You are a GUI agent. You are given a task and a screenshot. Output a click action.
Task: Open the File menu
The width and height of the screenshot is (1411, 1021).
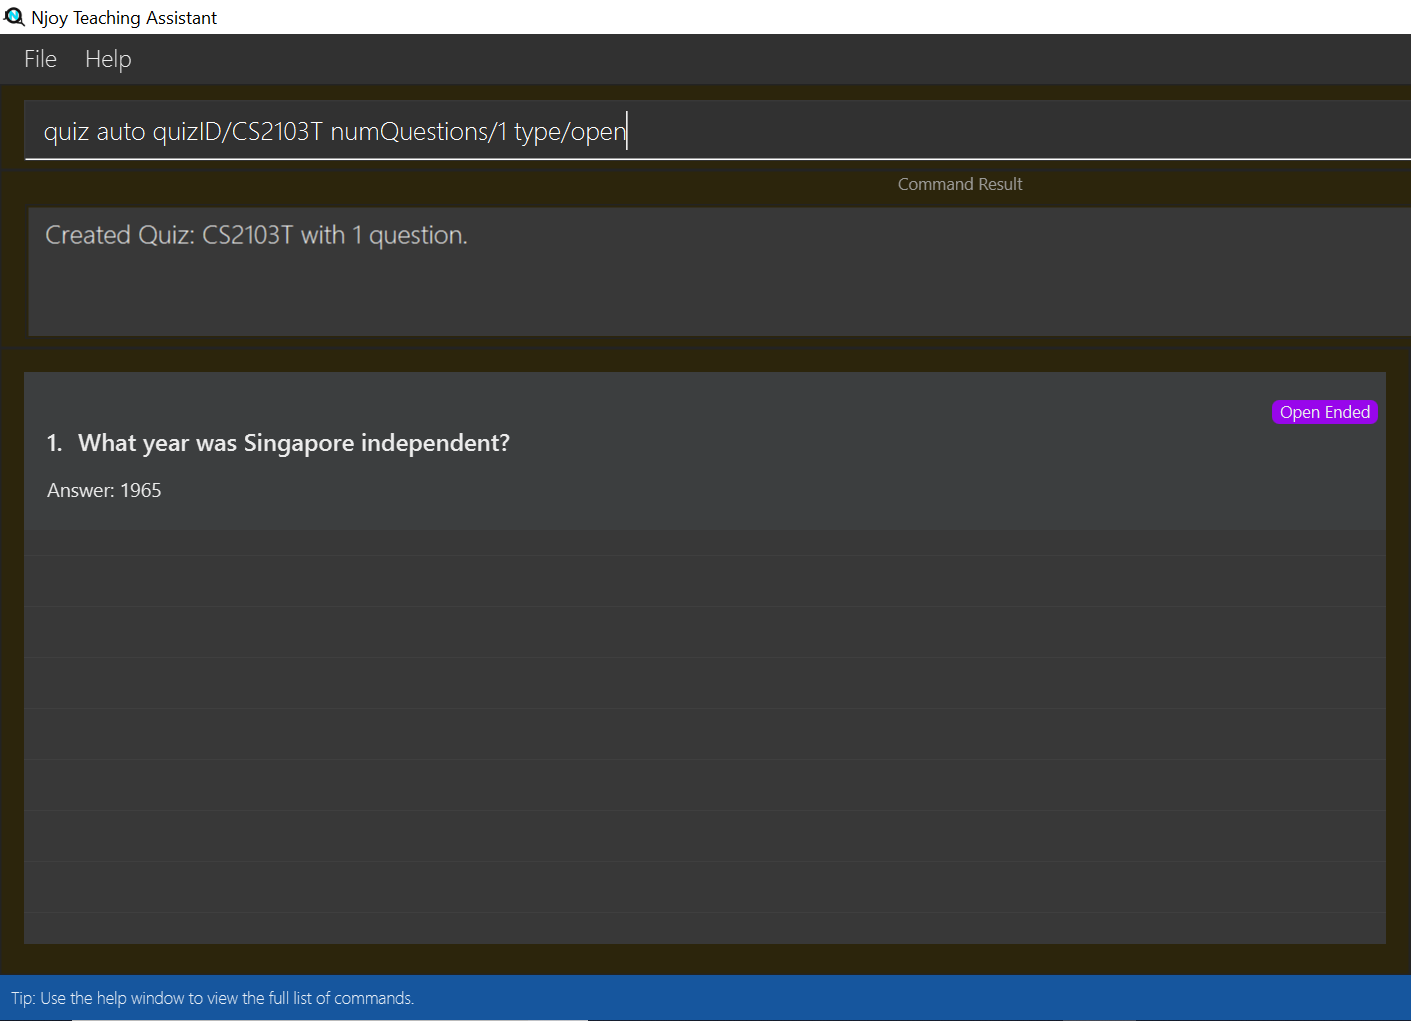click(x=40, y=59)
